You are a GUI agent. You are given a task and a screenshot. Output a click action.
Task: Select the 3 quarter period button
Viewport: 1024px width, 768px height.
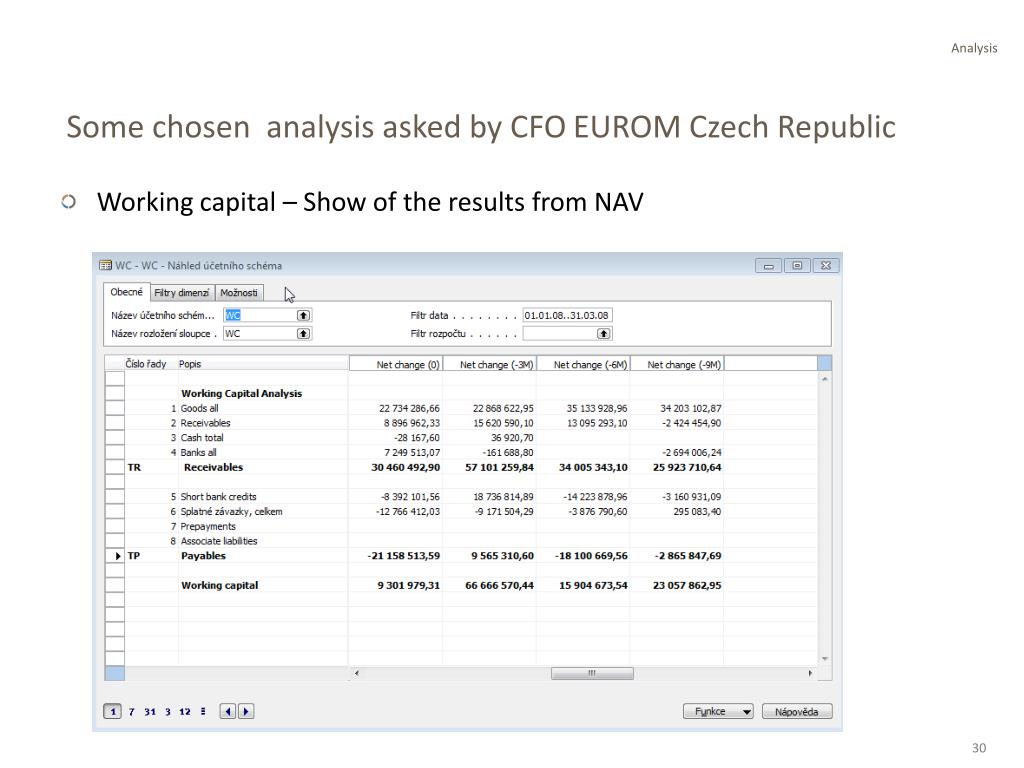(x=168, y=711)
